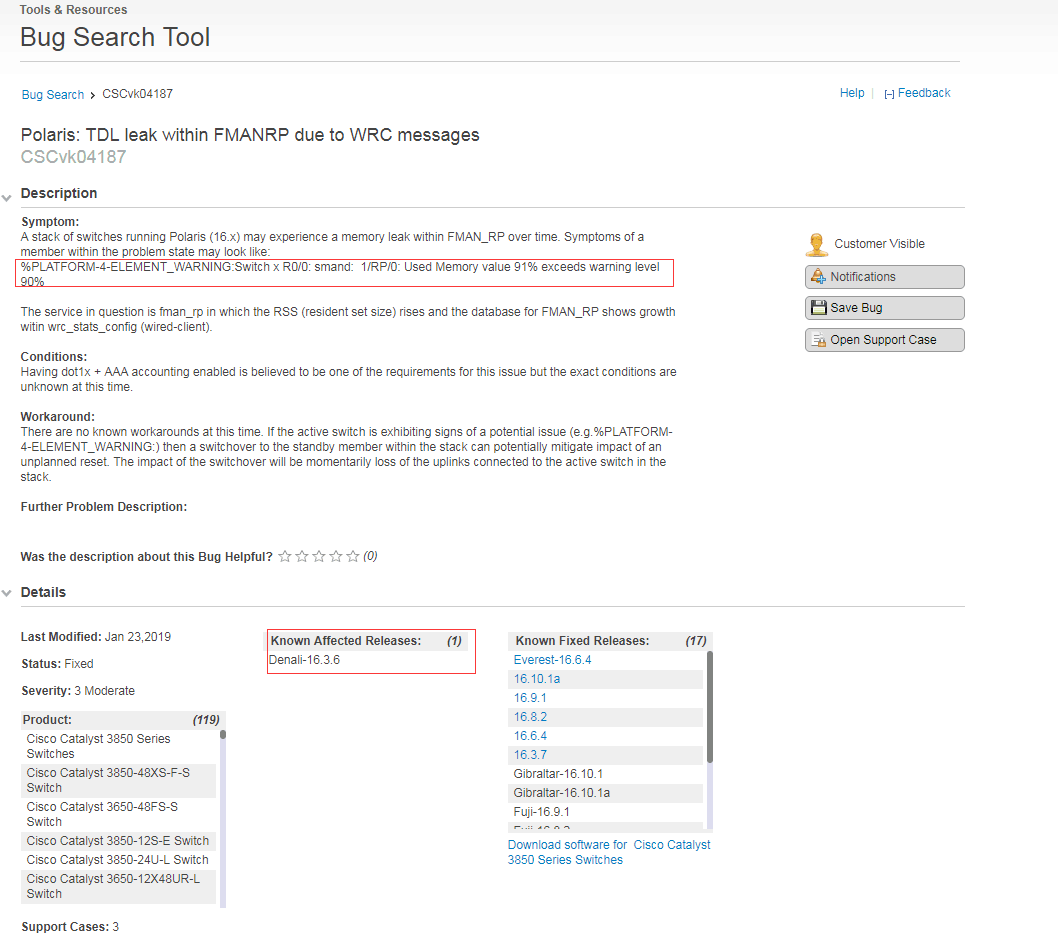Select Cisco Catalyst 3850-12S-E Switch product
Viewport: 1058px width, 947px height.
118,841
